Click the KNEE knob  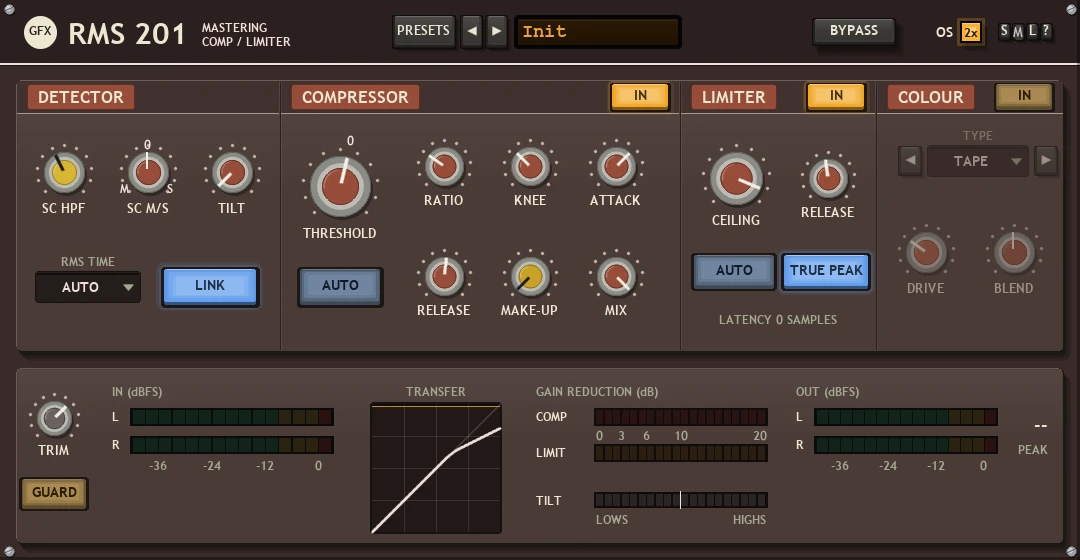point(530,166)
